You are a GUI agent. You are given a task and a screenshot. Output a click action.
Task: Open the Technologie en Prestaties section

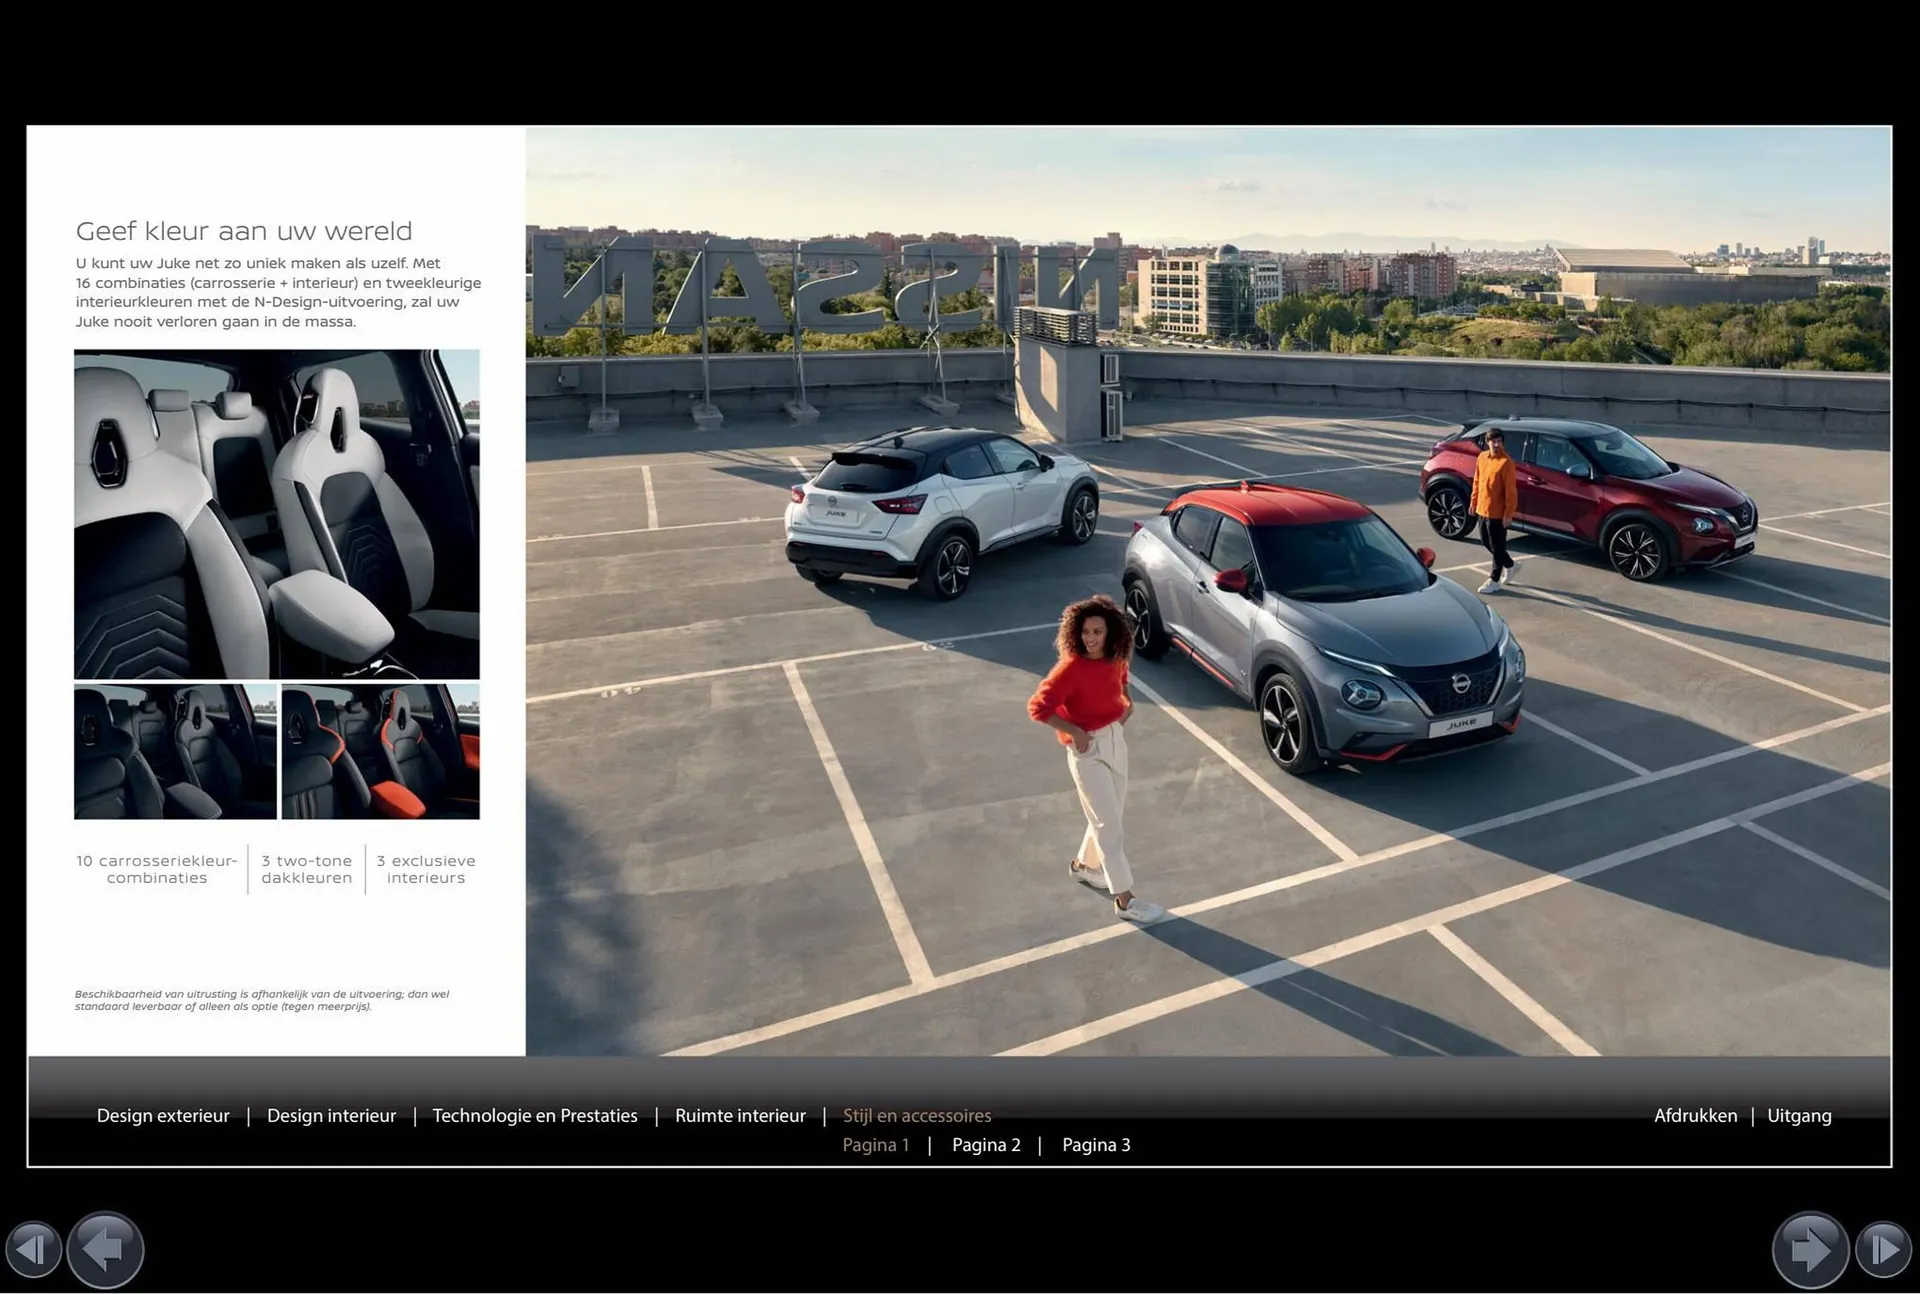tap(535, 1115)
